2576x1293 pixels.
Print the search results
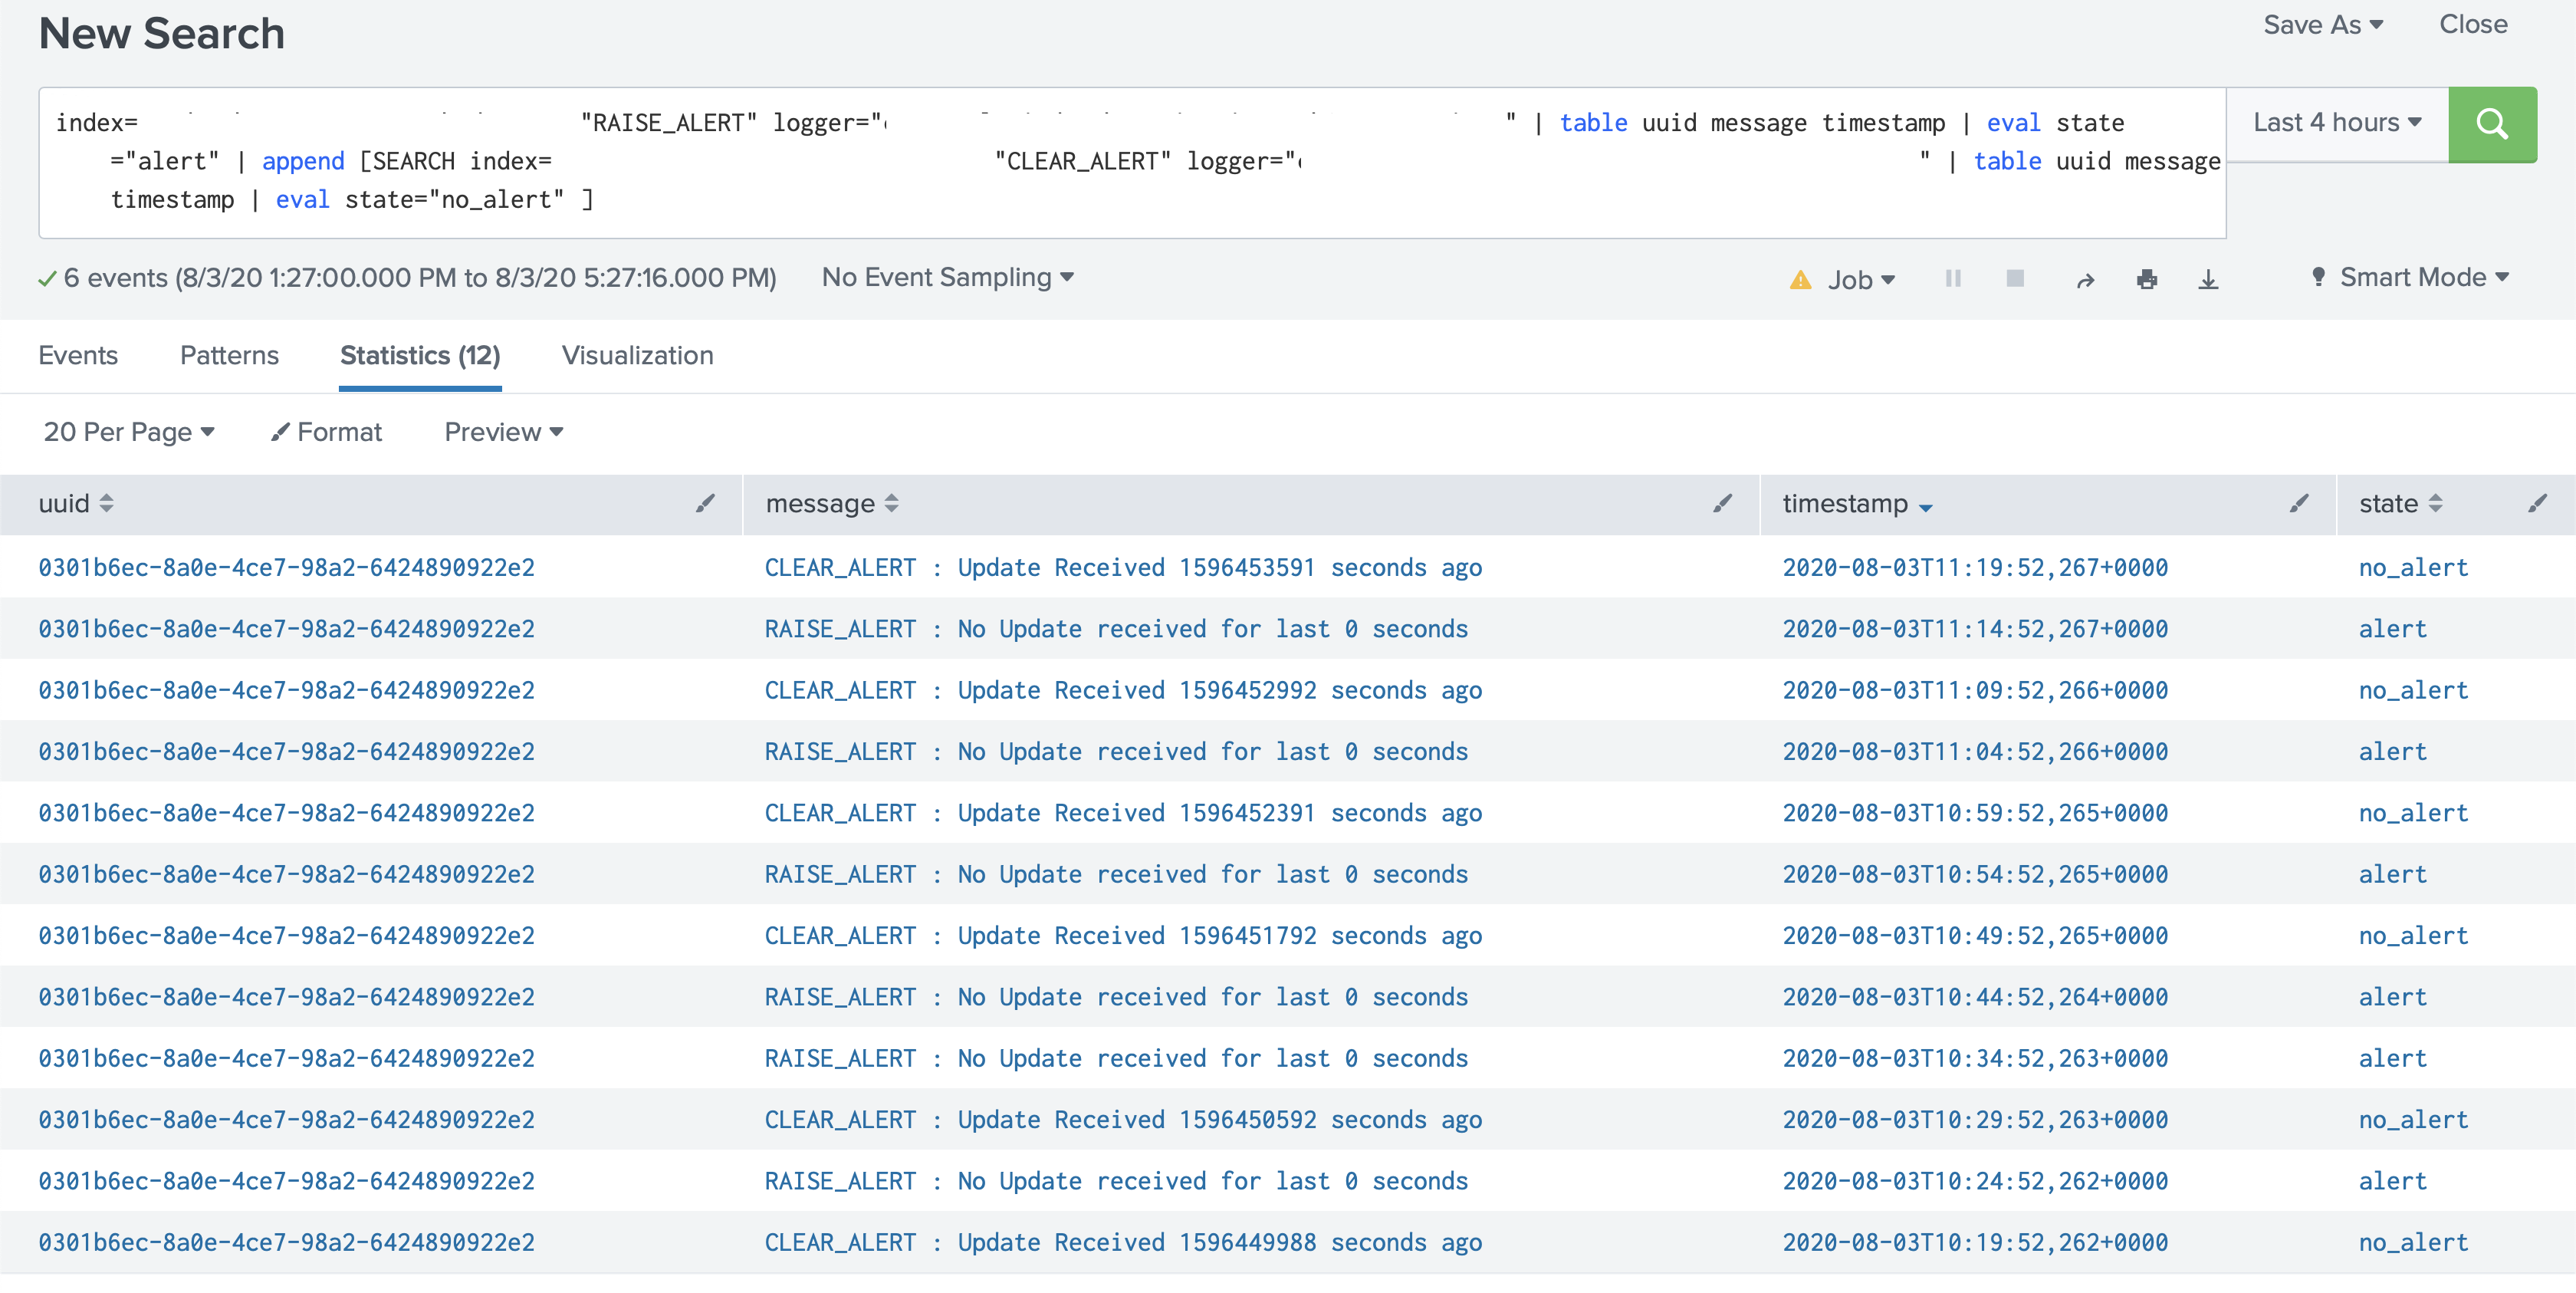[2146, 280]
